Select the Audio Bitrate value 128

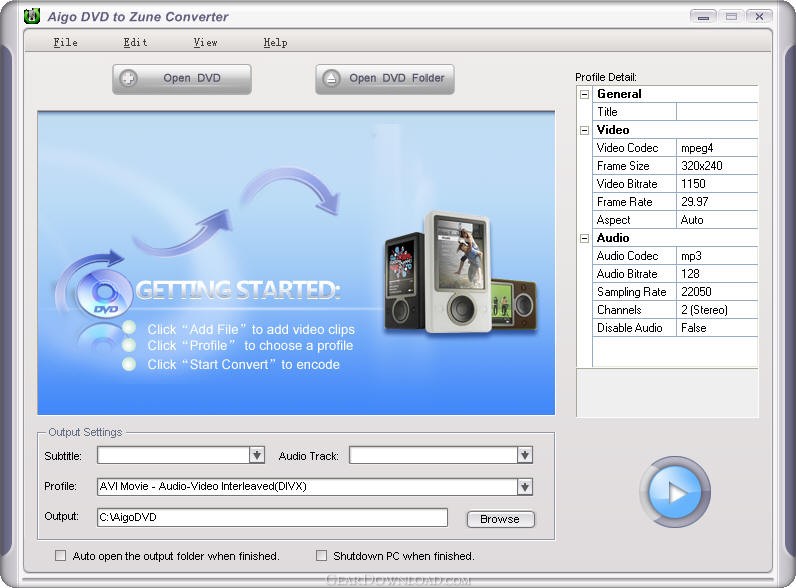[x=717, y=274]
